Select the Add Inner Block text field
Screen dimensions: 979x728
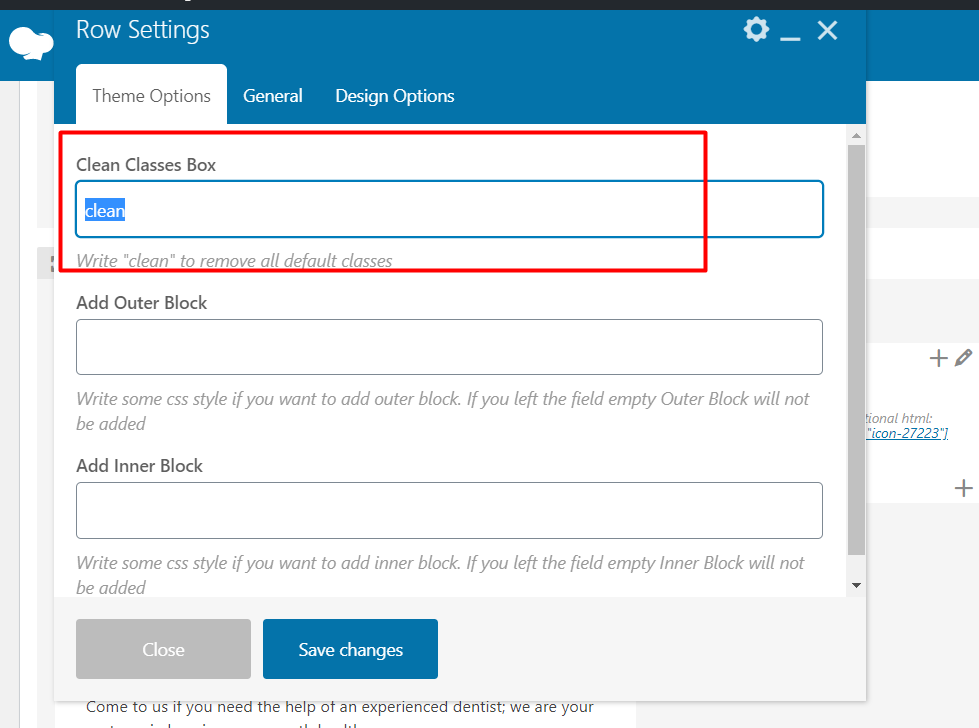(449, 510)
